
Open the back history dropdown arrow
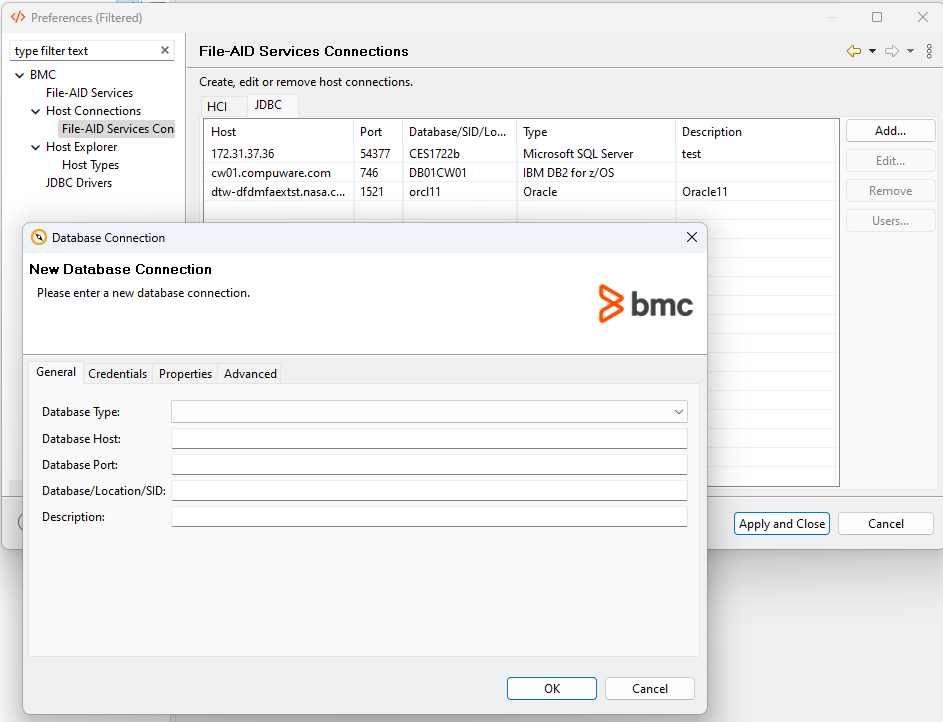872,51
